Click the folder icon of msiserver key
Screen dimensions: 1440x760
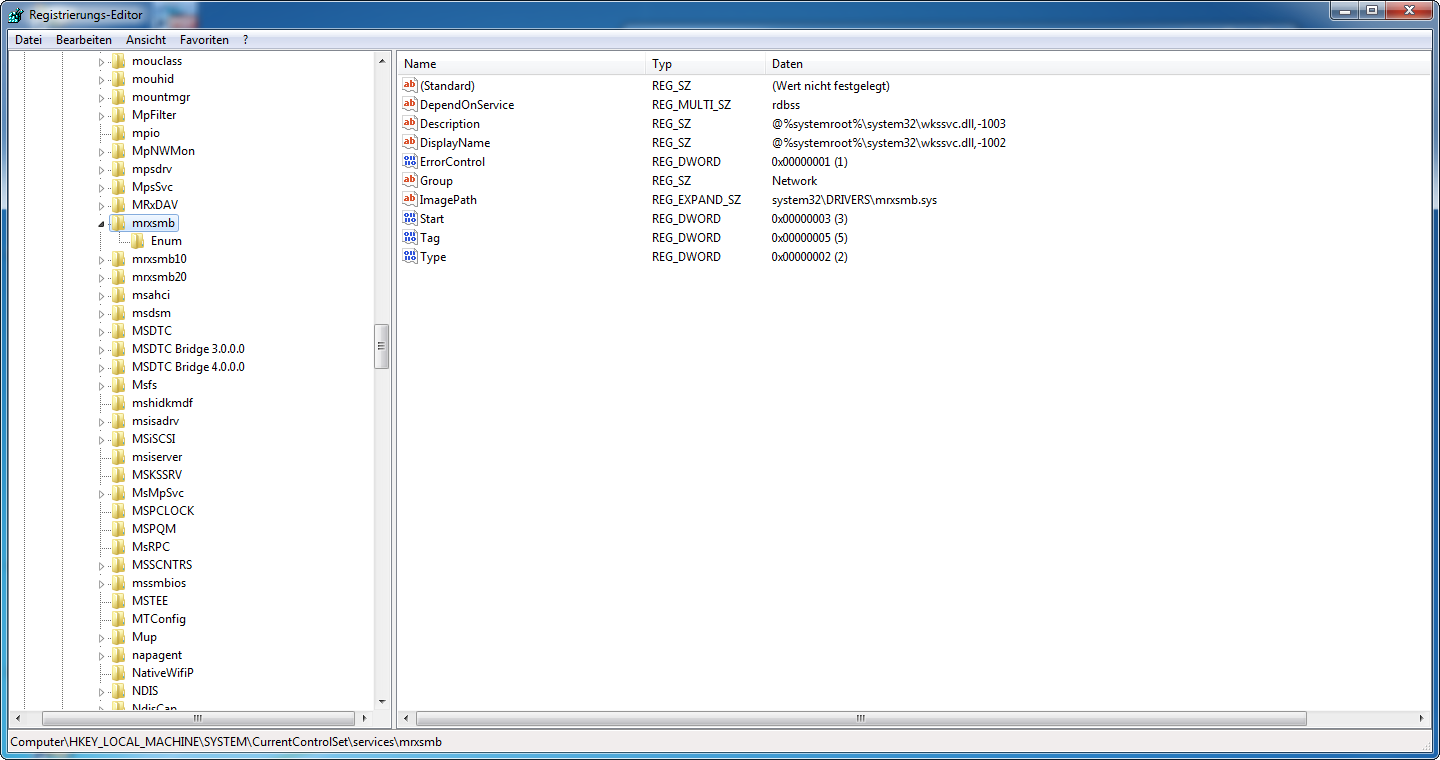click(118, 457)
